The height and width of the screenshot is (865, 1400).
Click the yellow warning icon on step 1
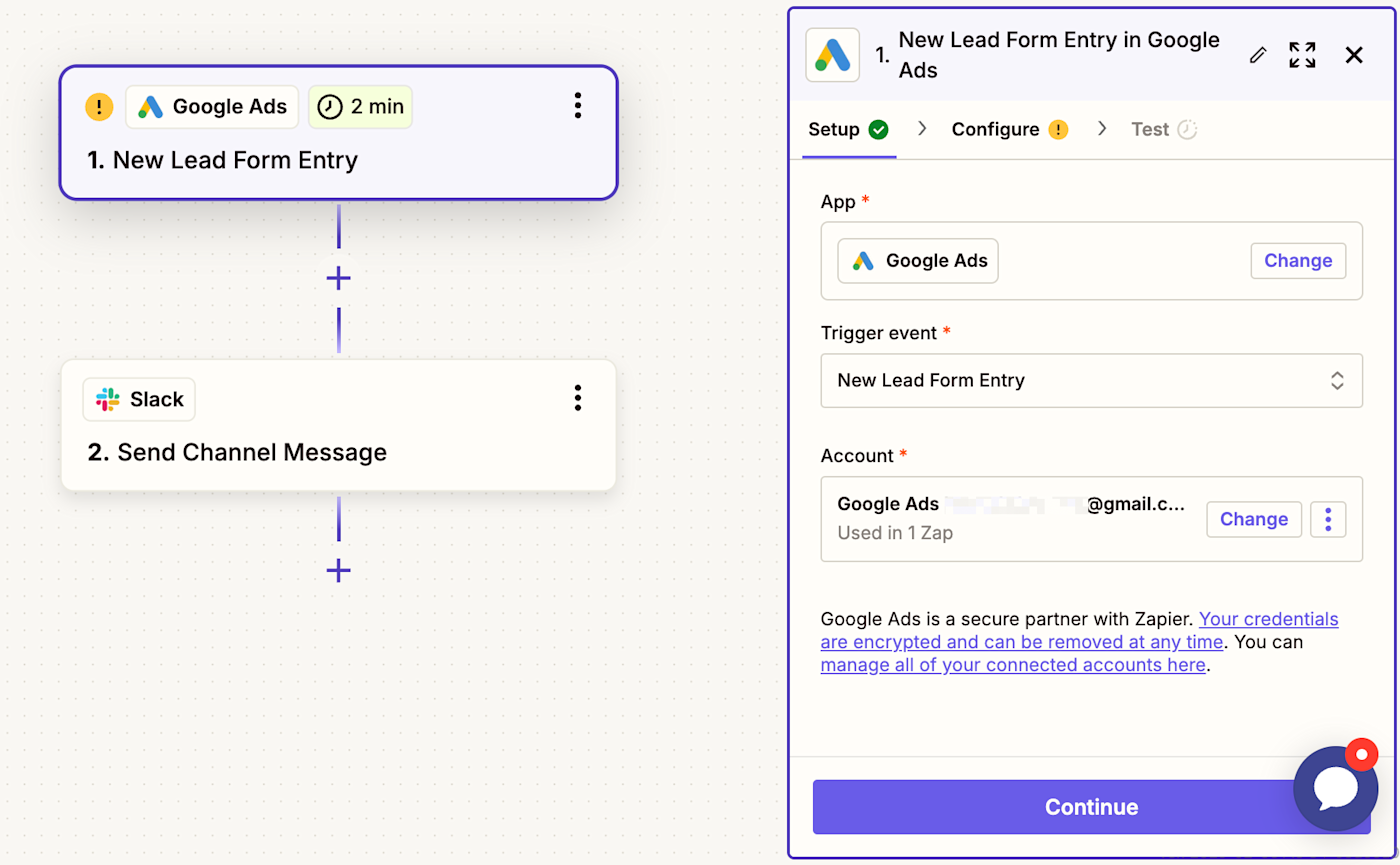pyautogui.click(x=99, y=107)
